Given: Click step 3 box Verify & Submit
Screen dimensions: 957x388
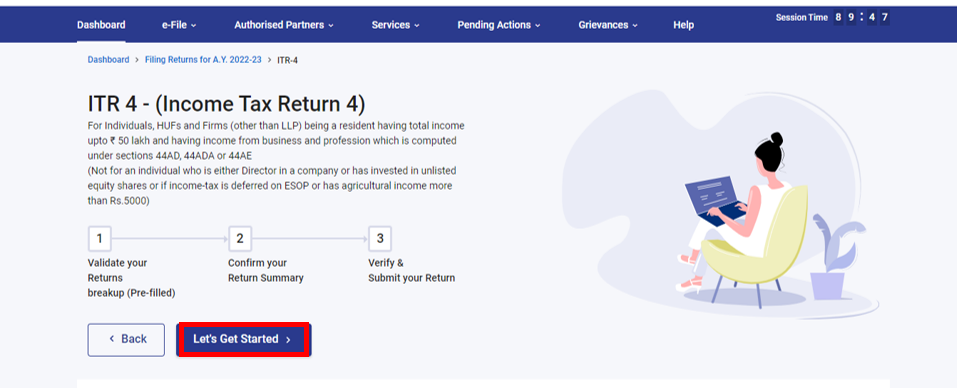Looking at the screenshot, I should tap(380, 239).
